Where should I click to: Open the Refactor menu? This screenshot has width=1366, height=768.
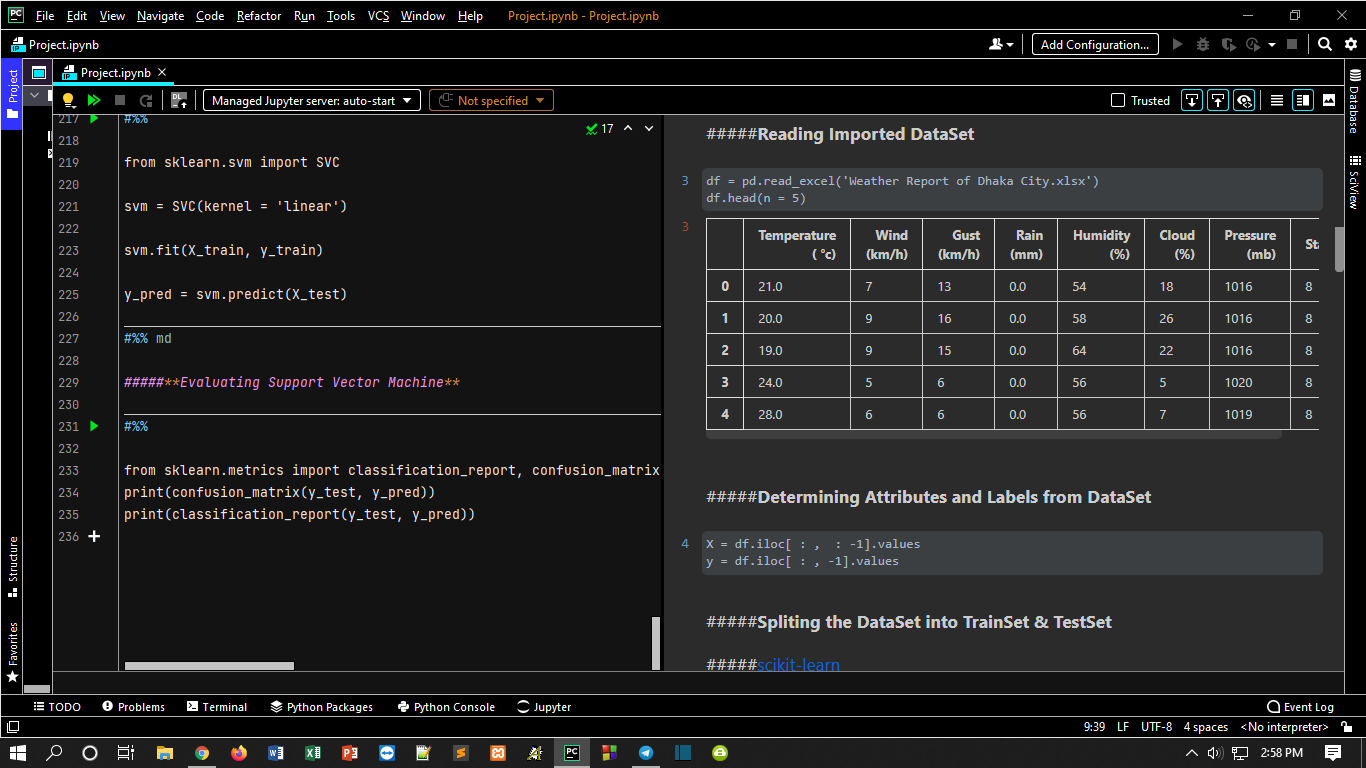[259, 16]
